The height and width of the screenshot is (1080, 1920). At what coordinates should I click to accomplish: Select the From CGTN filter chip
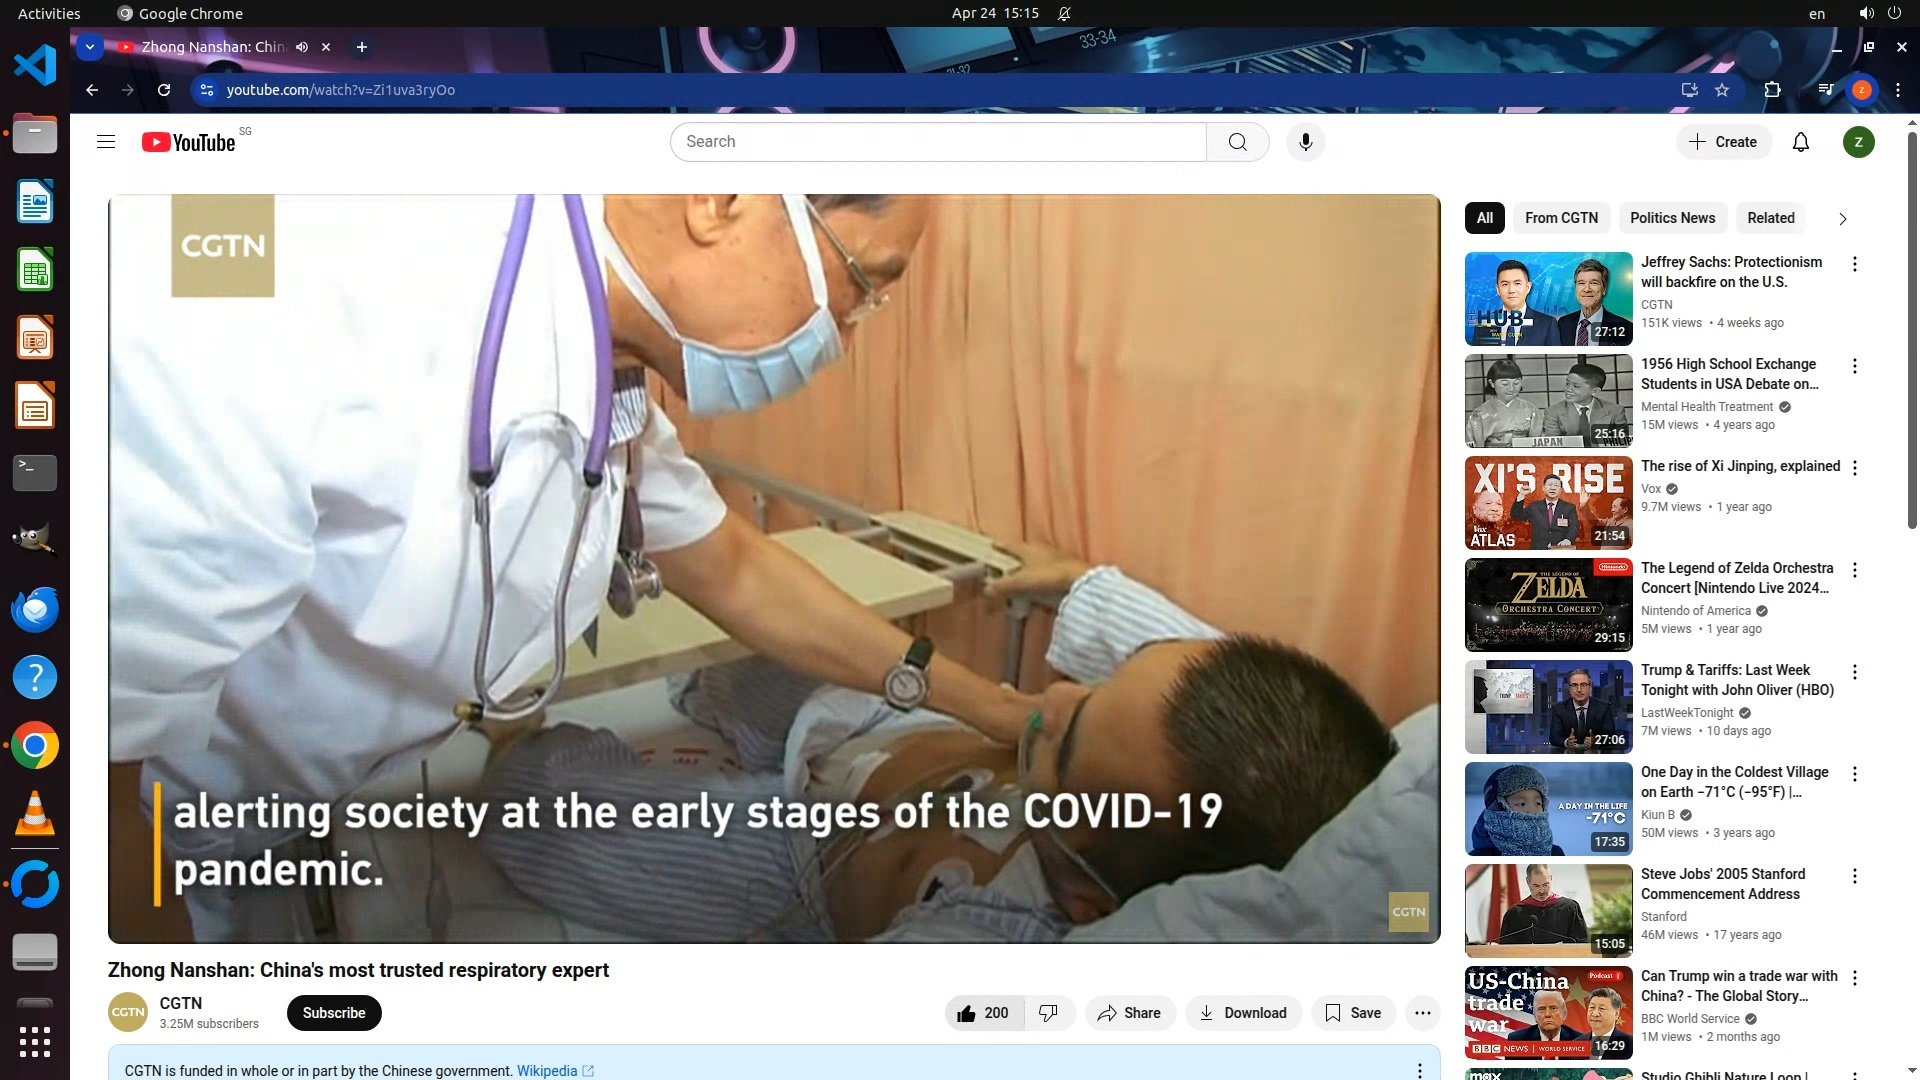point(1561,218)
